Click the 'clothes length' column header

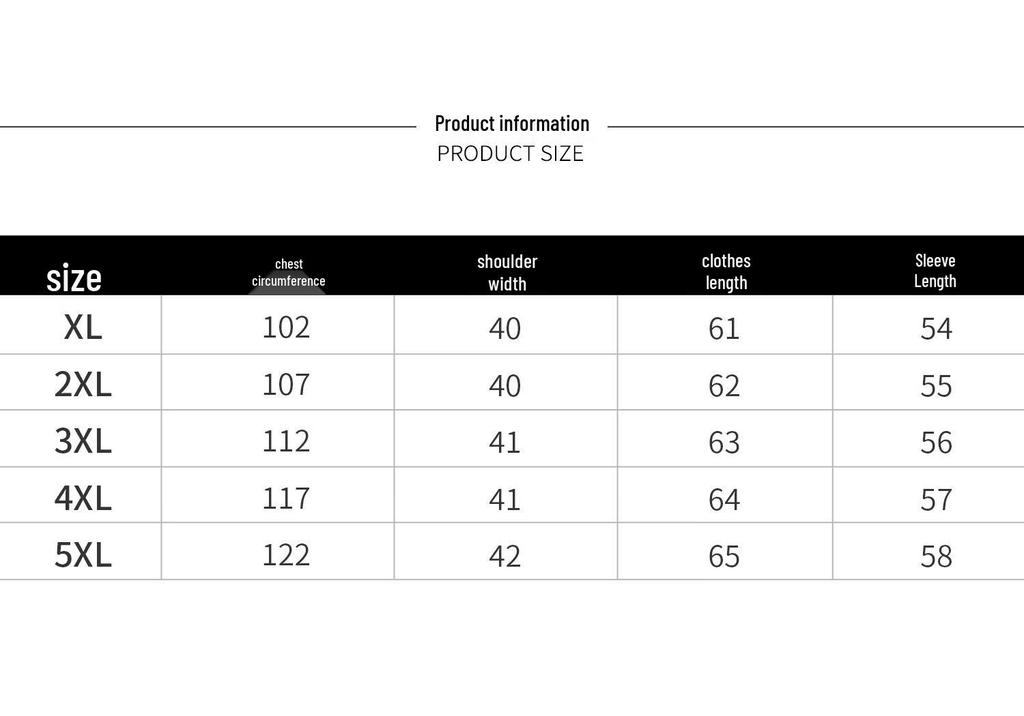726,272
